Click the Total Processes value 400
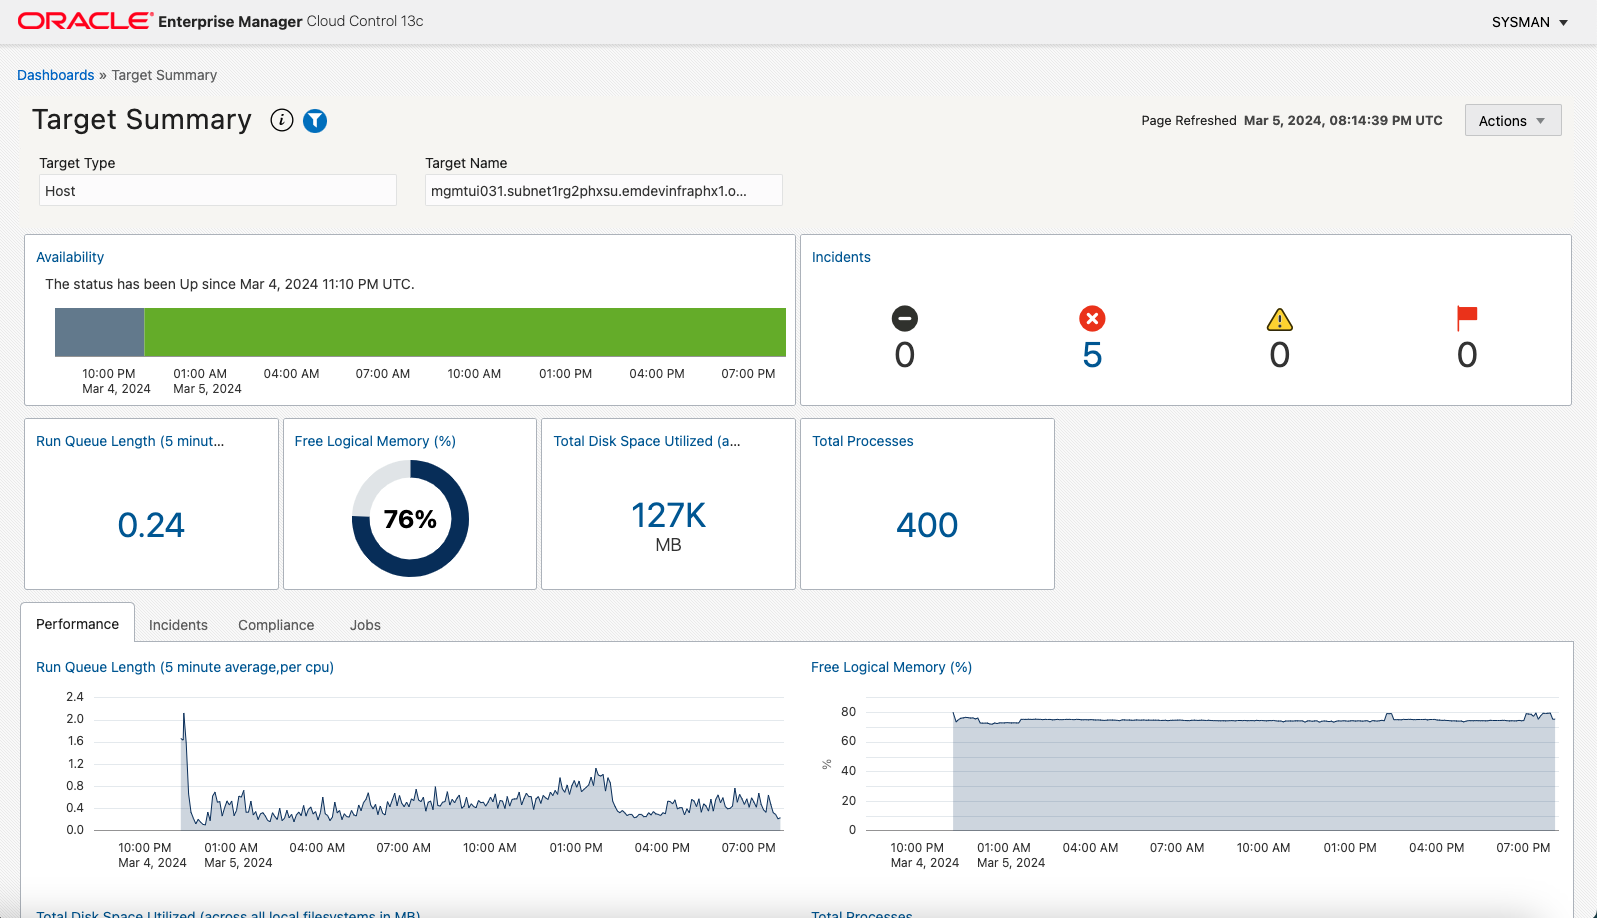1597x918 pixels. pyautogui.click(x=927, y=525)
